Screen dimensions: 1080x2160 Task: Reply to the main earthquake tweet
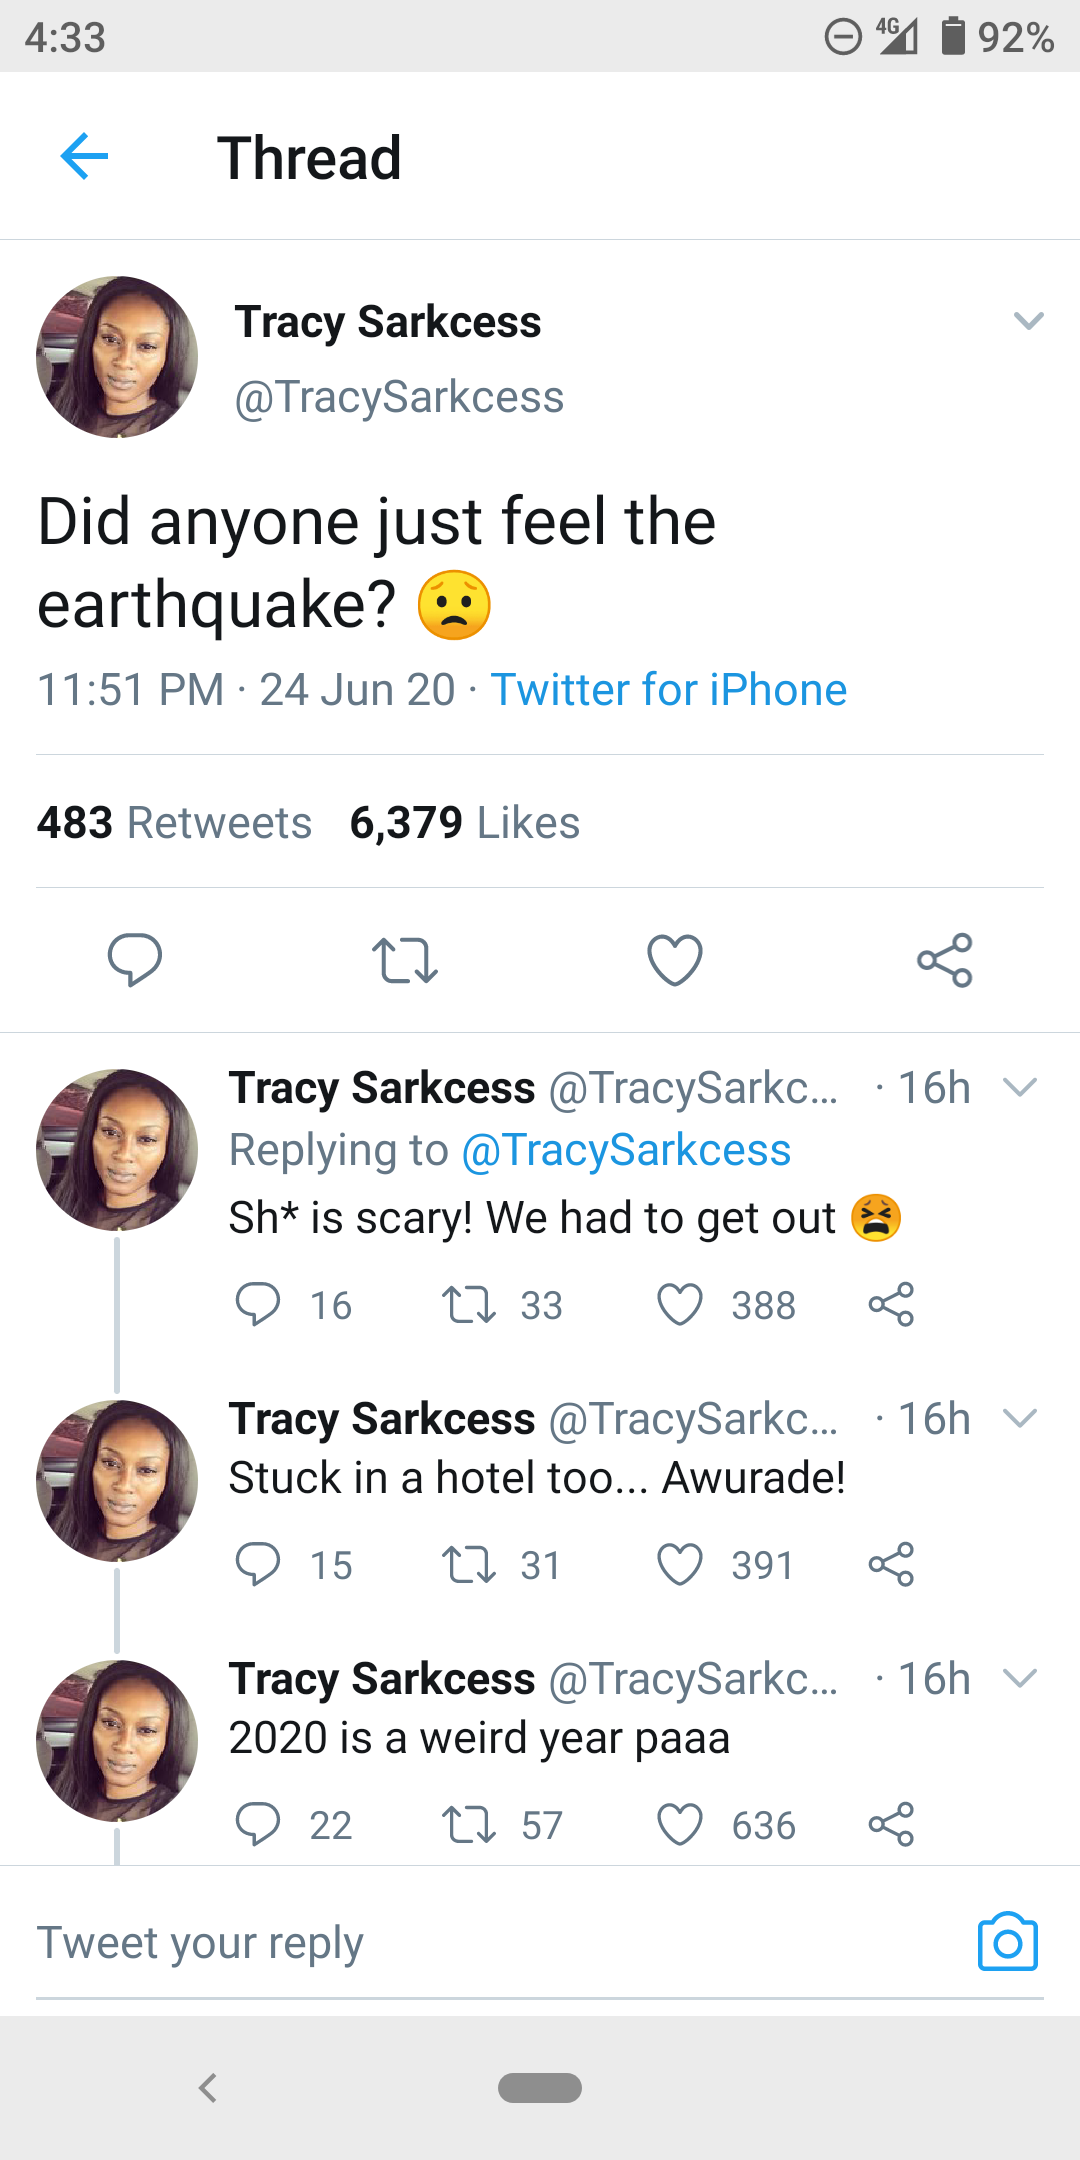pyautogui.click(x=135, y=960)
